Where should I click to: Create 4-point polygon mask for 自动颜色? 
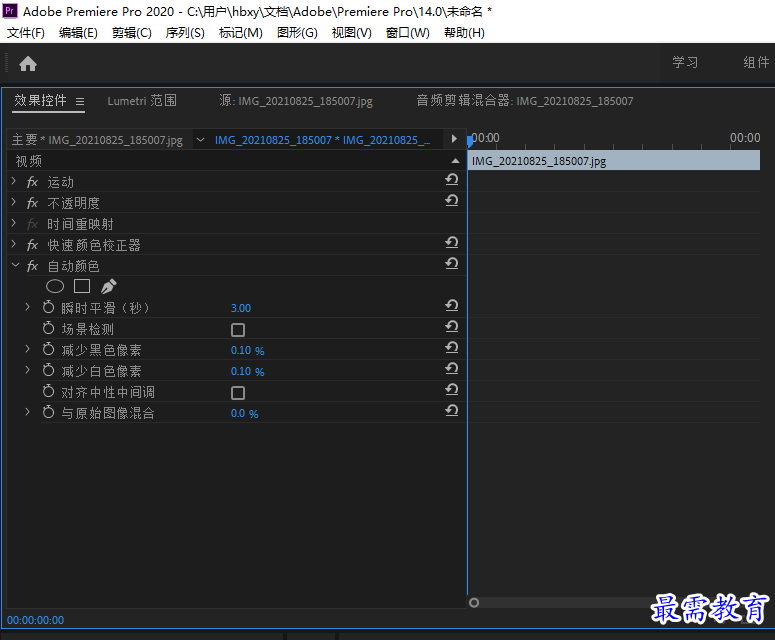point(82,286)
